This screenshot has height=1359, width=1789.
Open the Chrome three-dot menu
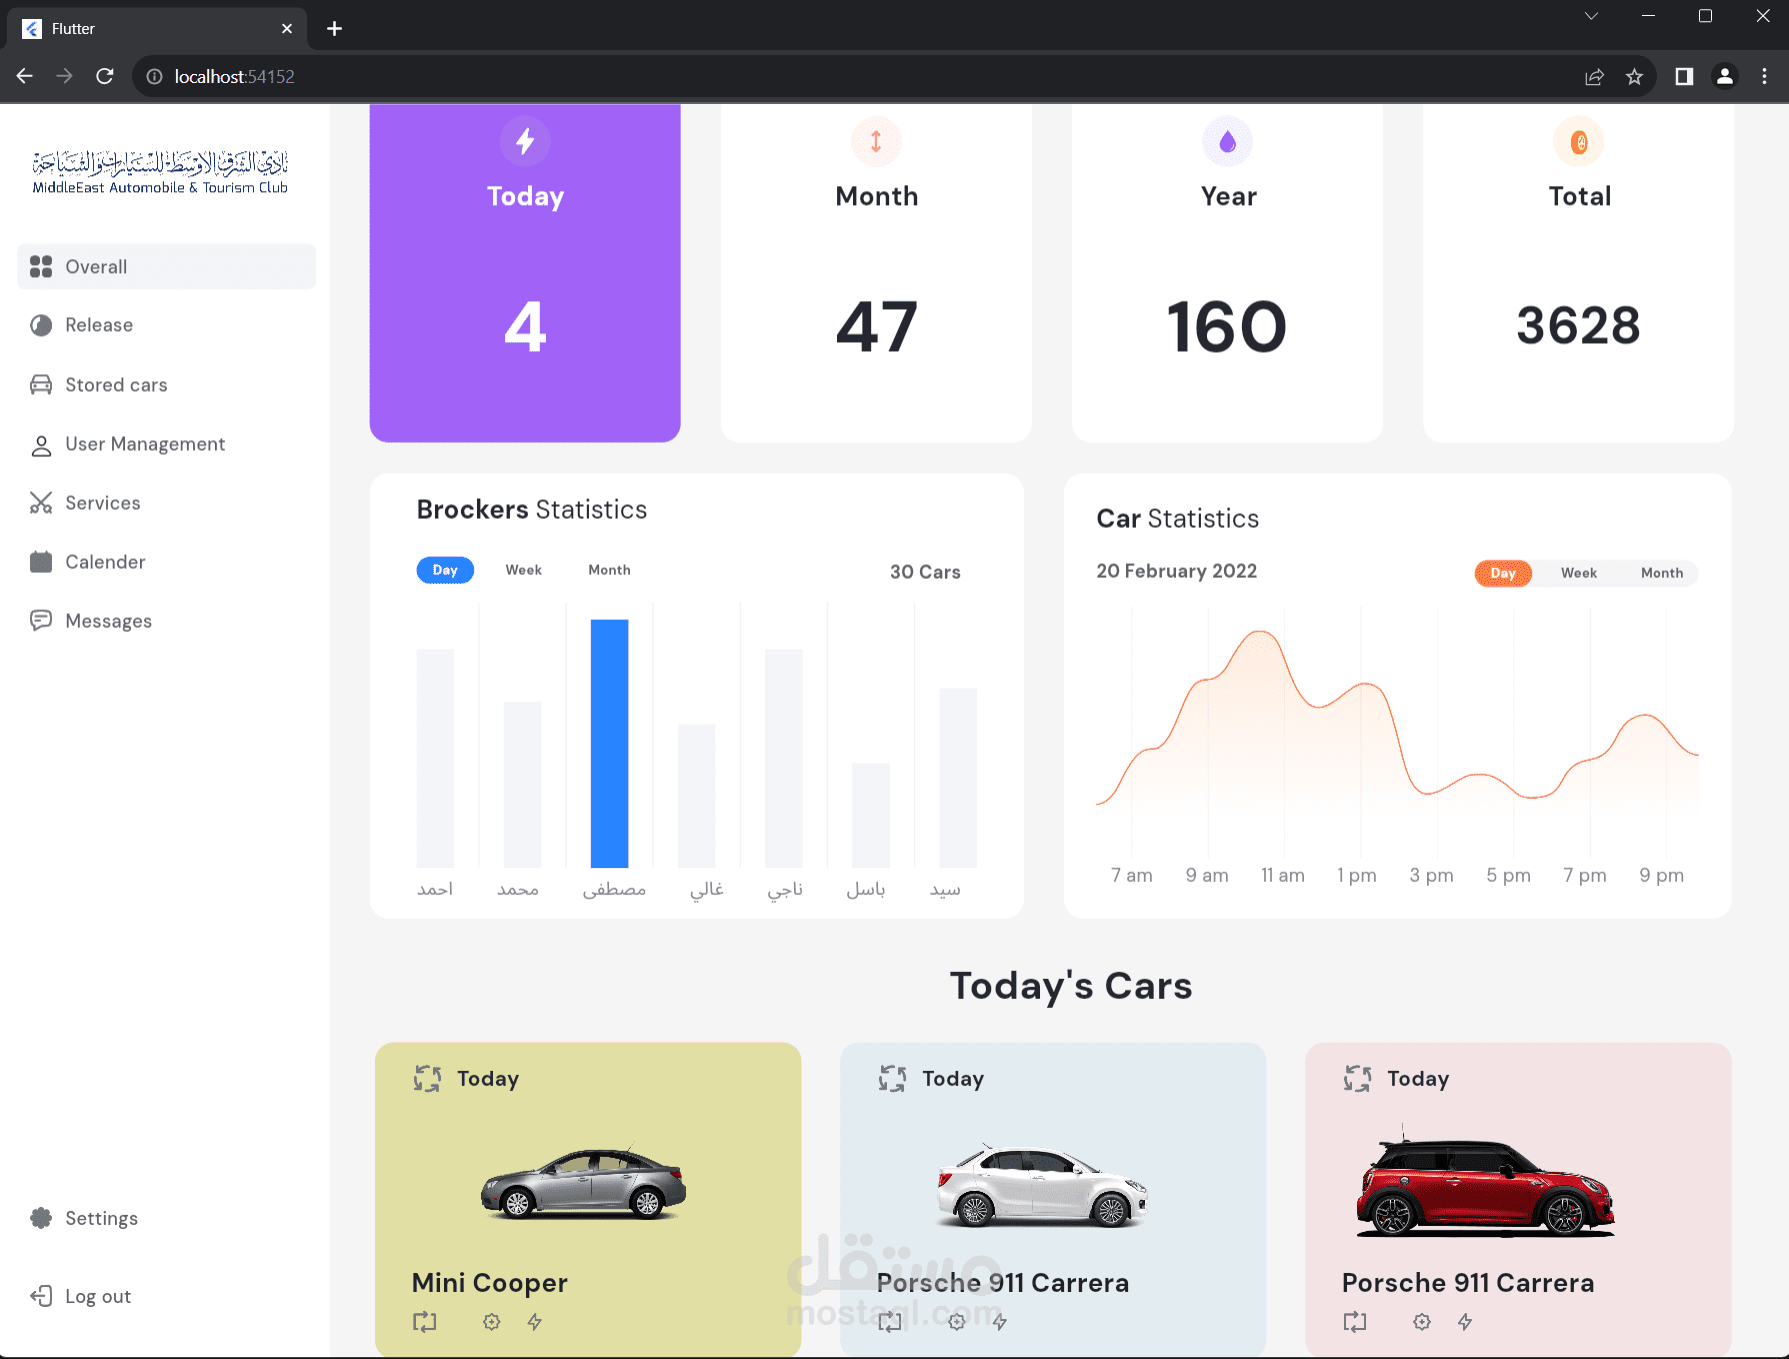coord(1764,76)
